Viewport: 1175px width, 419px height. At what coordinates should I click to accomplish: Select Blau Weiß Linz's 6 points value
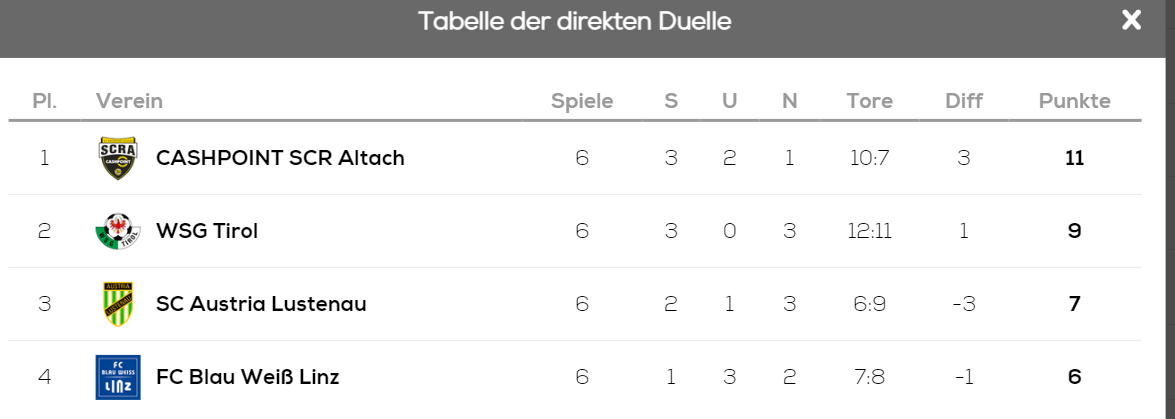click(x=1075, y=377)
